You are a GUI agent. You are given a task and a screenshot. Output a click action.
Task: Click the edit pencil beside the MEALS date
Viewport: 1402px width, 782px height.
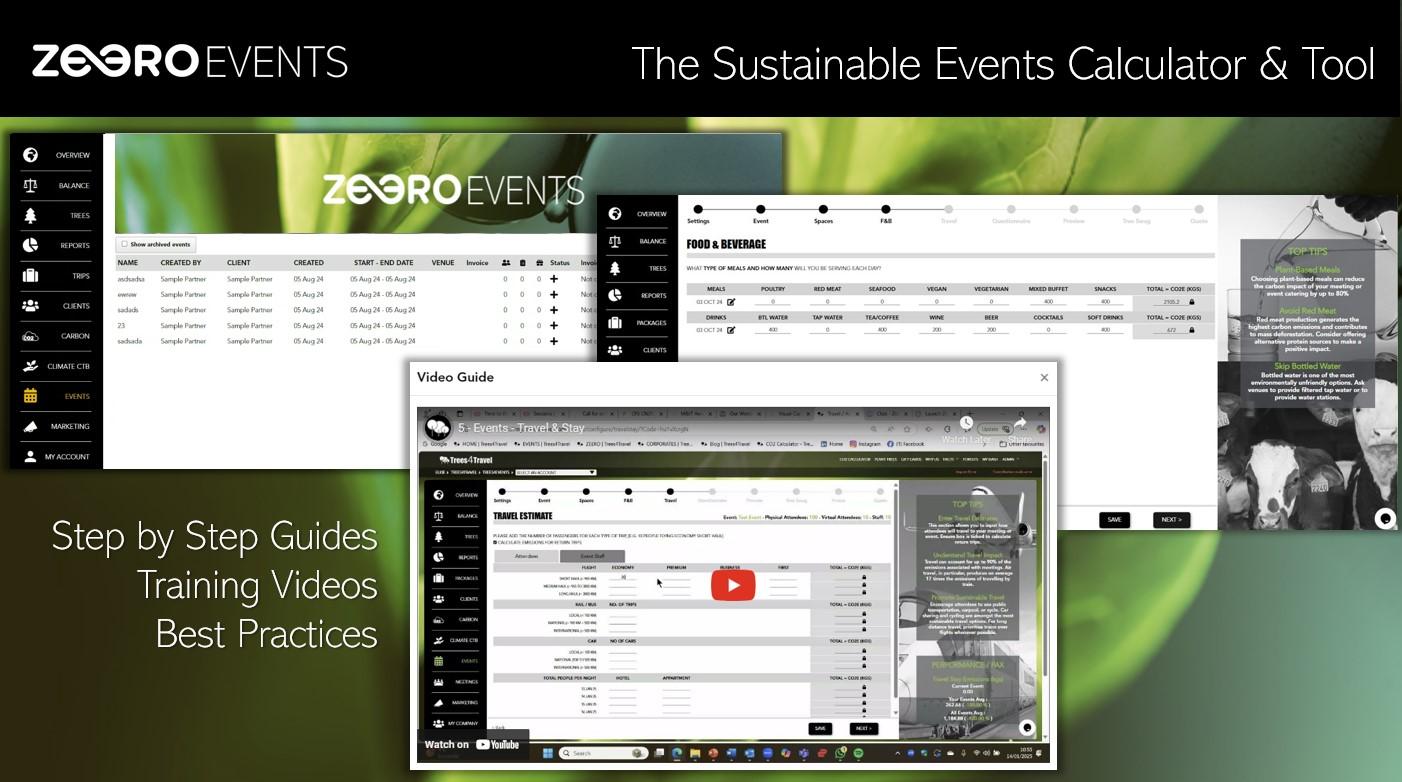tap(730, 302)
